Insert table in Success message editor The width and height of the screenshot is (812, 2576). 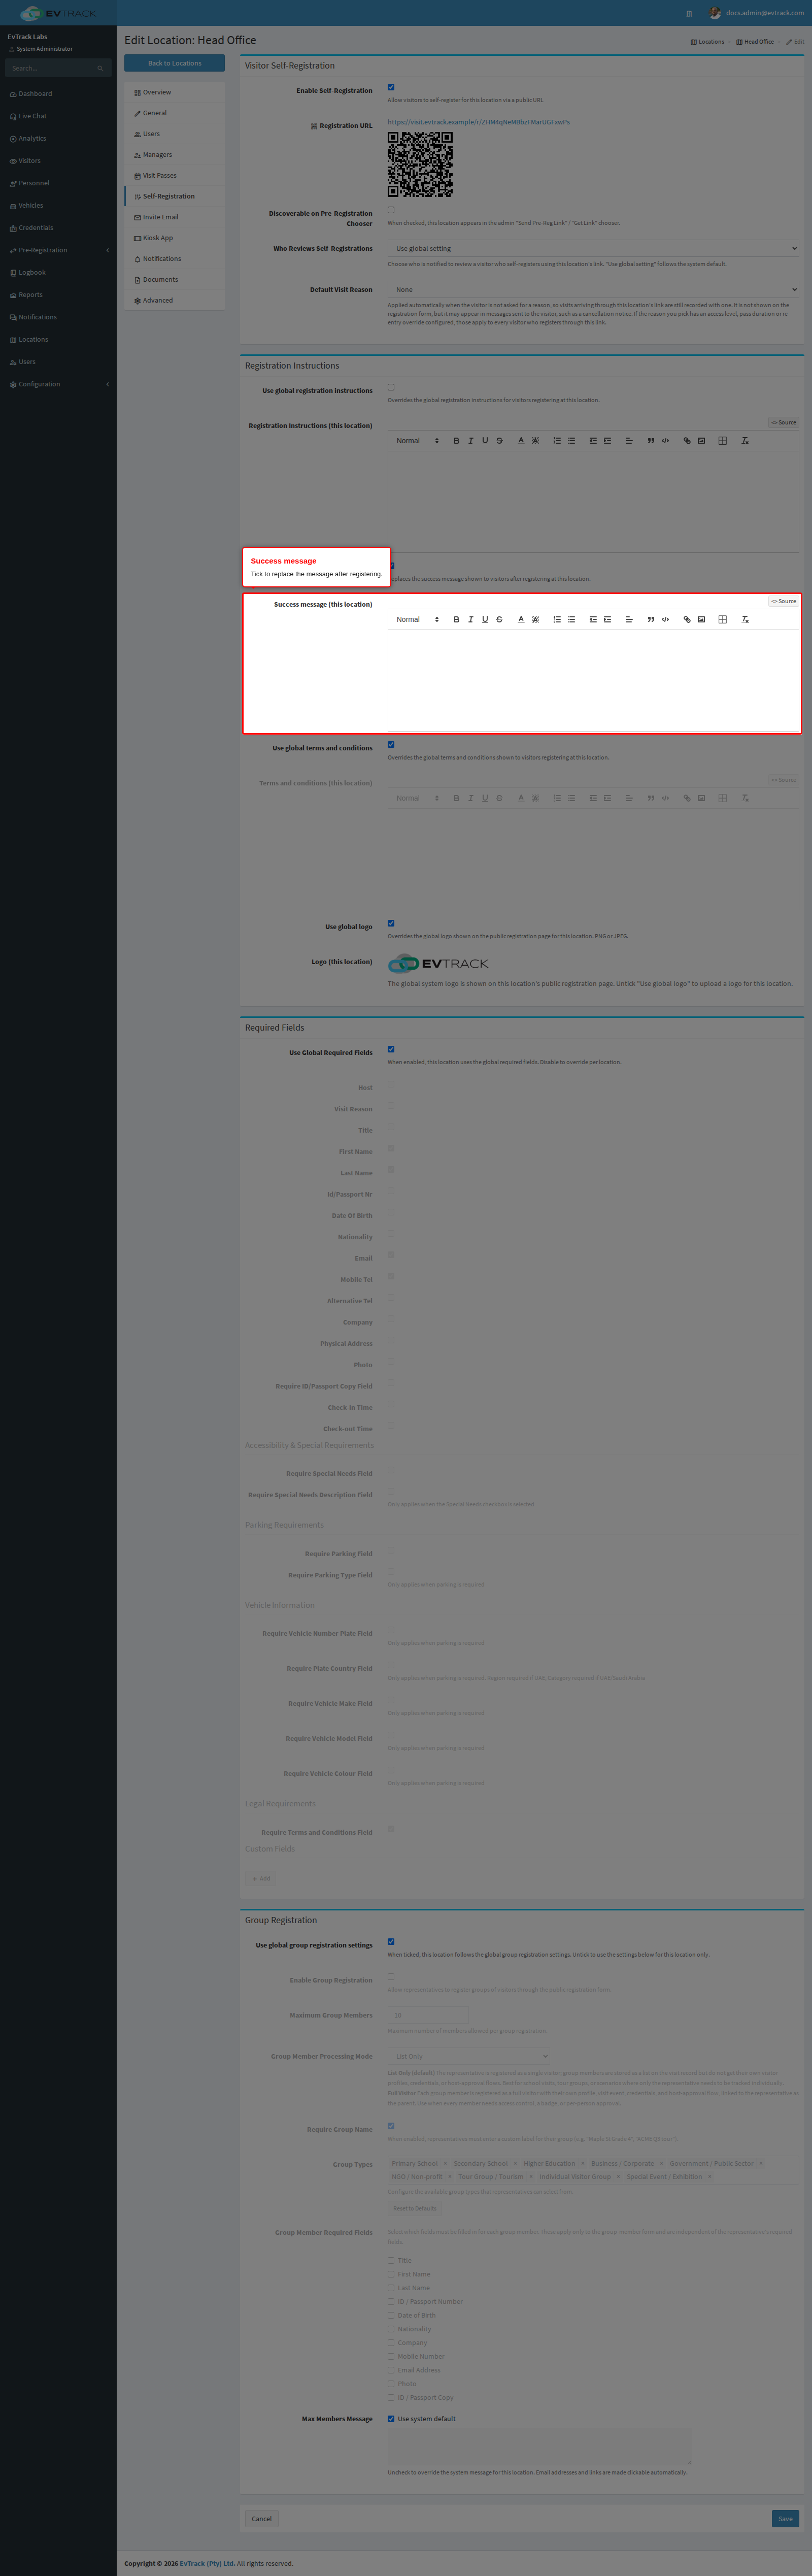point(722,619)
